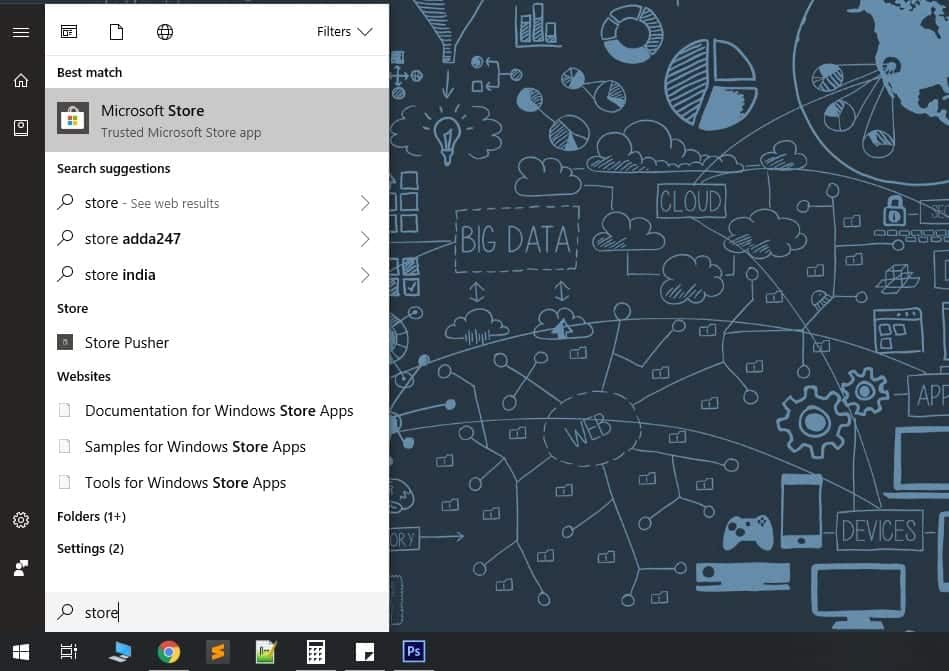The height and width of the screenshot is (671, 949).
Task: Open the Filters dropdown
Action: 344,31
